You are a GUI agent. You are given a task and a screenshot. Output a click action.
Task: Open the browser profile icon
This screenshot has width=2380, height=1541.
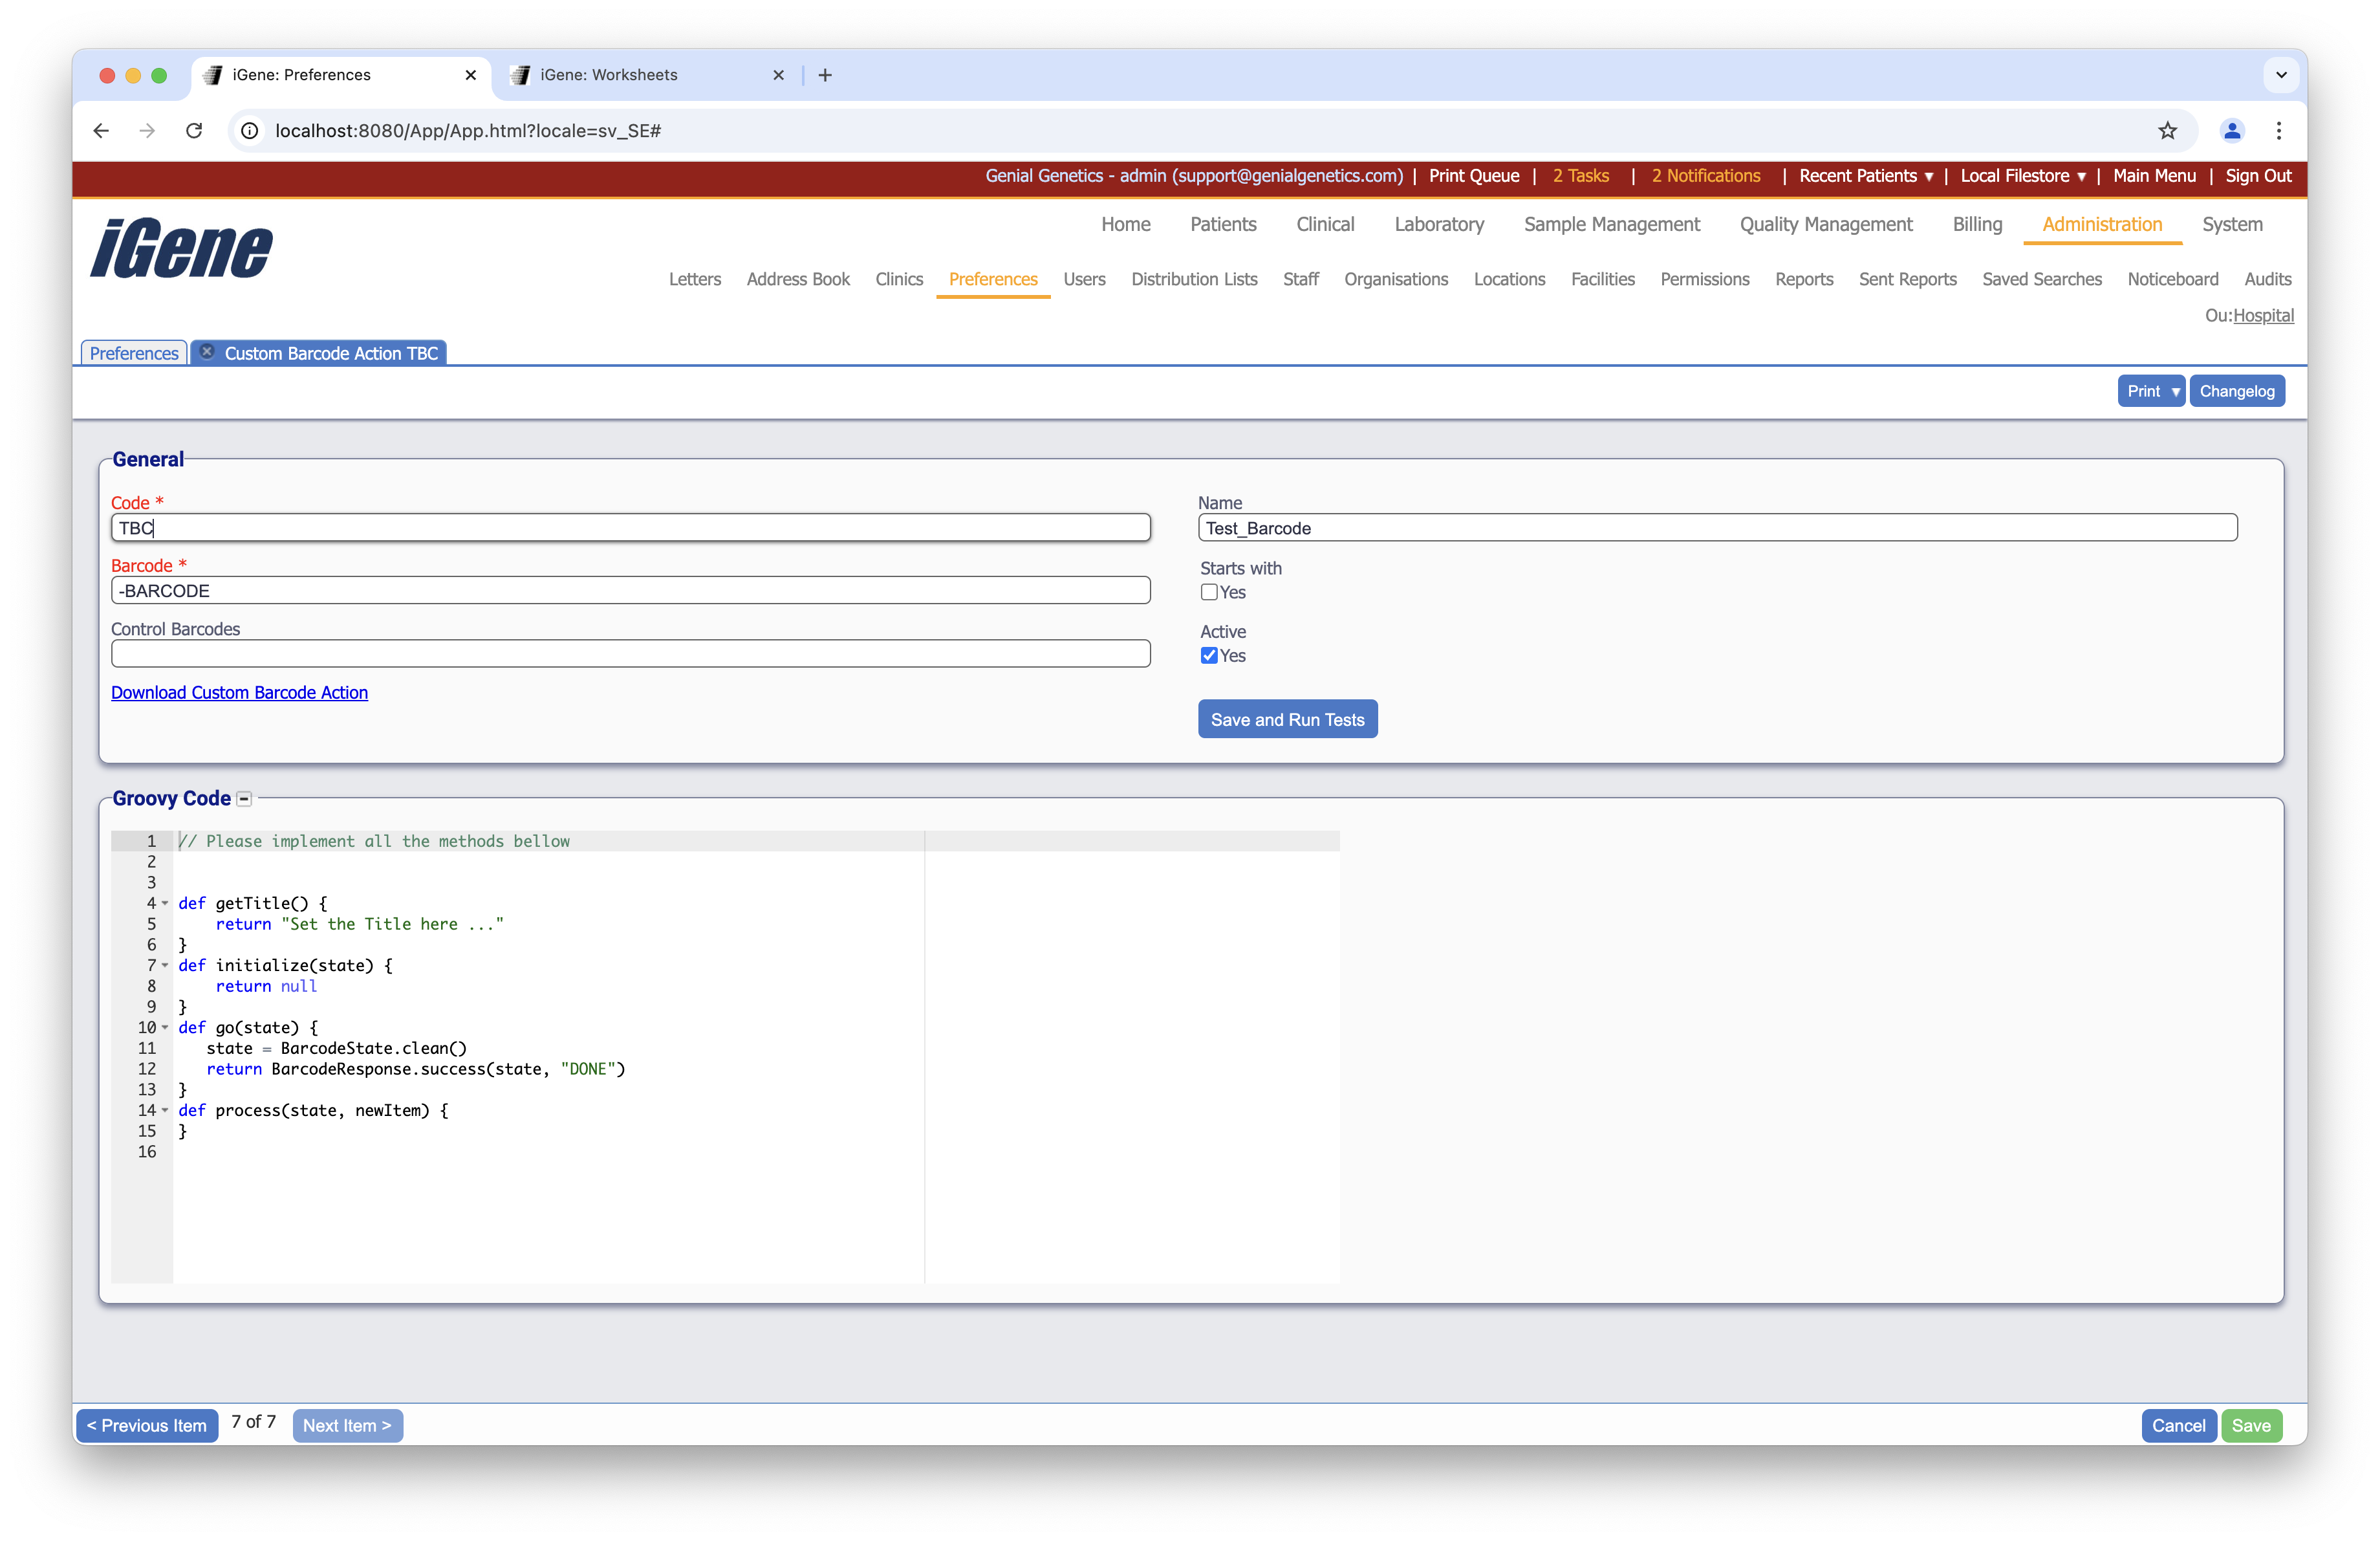[2232, 131]
